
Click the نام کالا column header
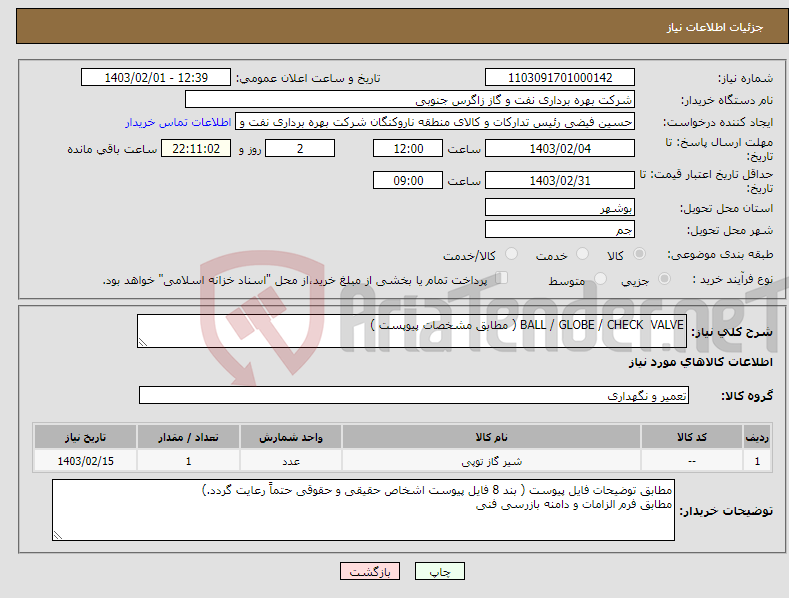tap(491, 437)
